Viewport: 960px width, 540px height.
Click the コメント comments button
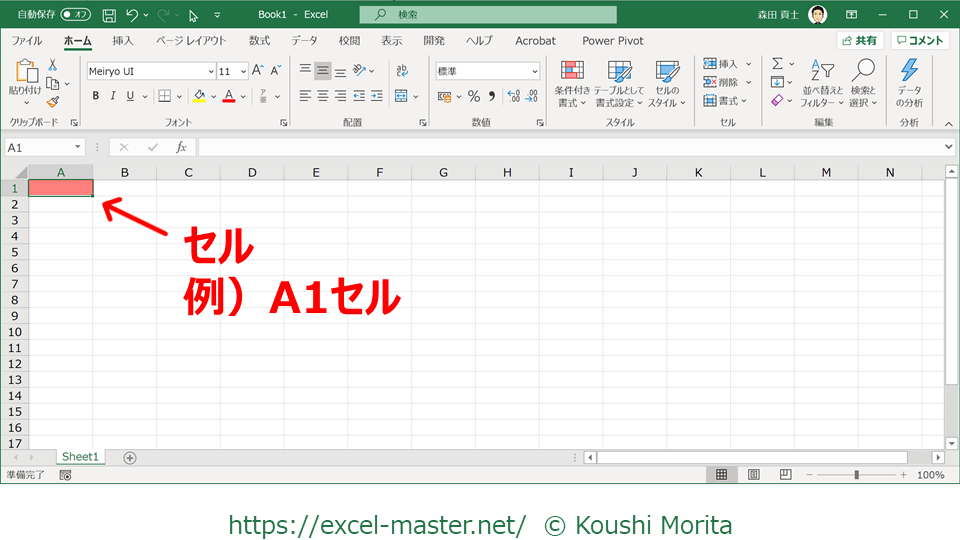(920, 41)
